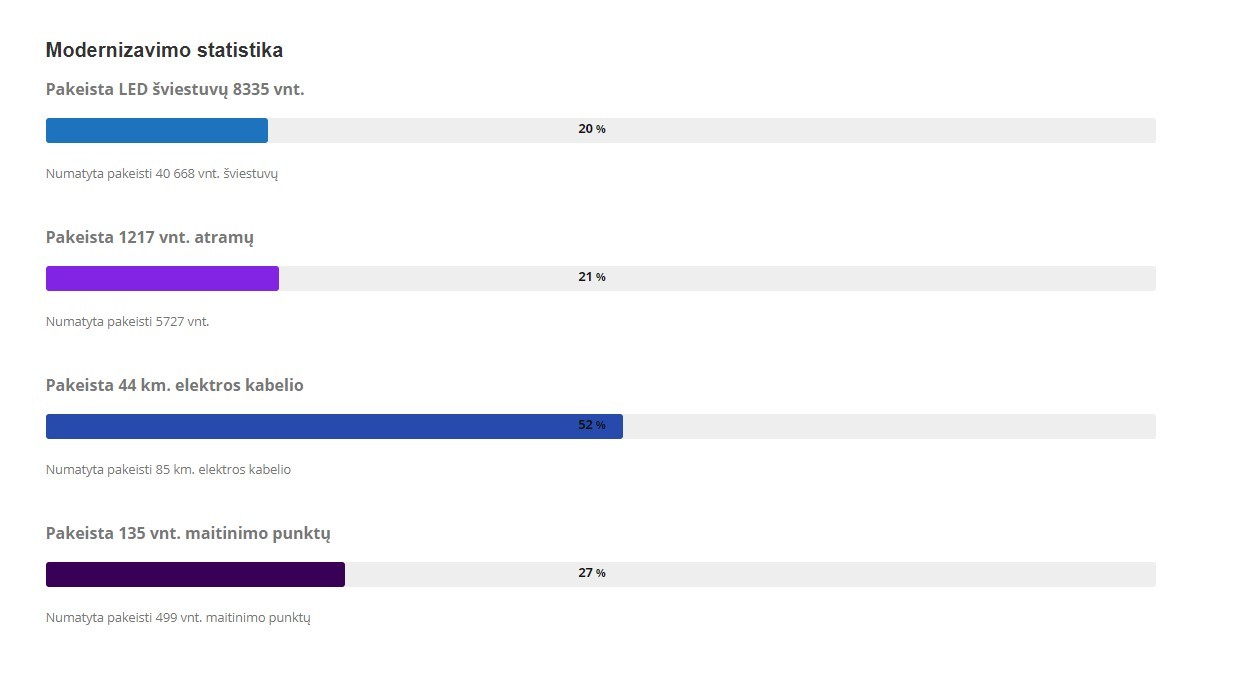Viewport: 1248px width, 680px height.
Task: Click the 20 % progress label
Action: [x=591, y=129]
